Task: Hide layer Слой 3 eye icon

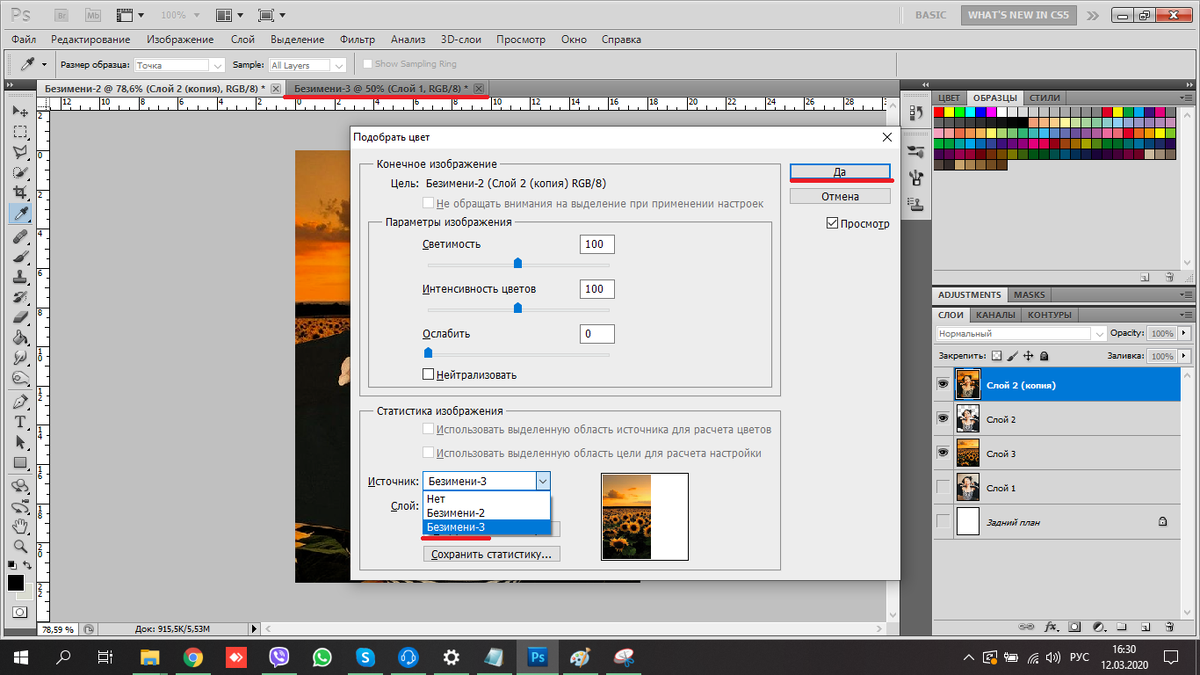Action: pos(943,453)
